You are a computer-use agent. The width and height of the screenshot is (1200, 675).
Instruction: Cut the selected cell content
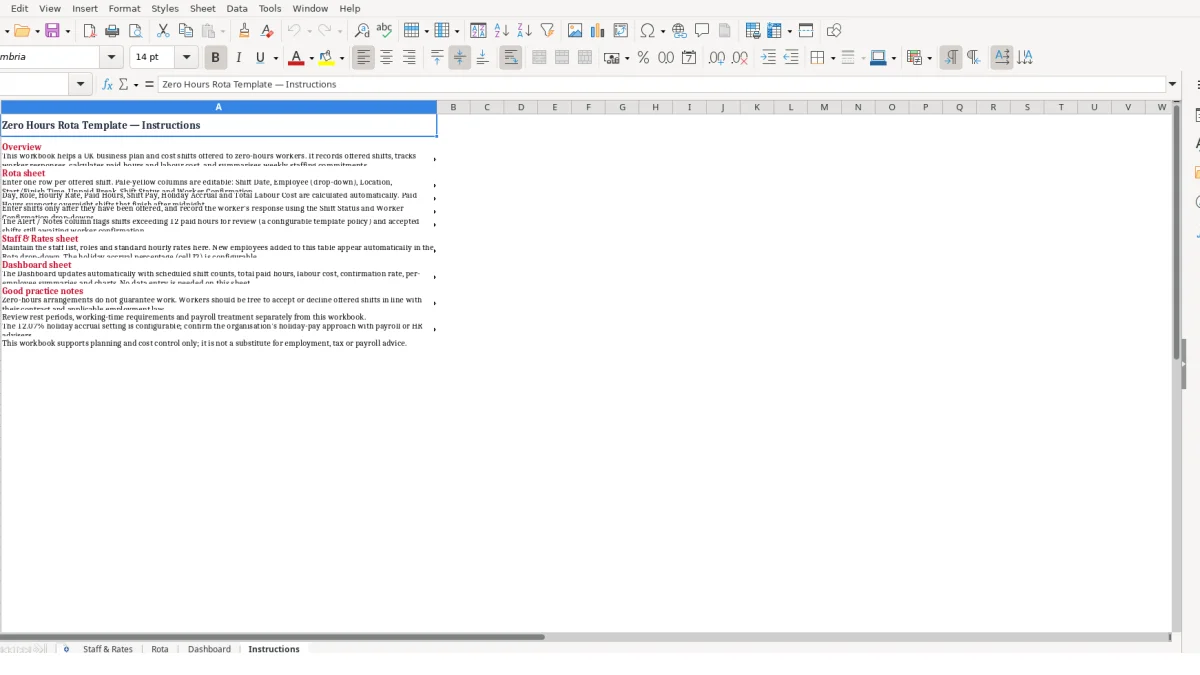click(x=163, y=31)
